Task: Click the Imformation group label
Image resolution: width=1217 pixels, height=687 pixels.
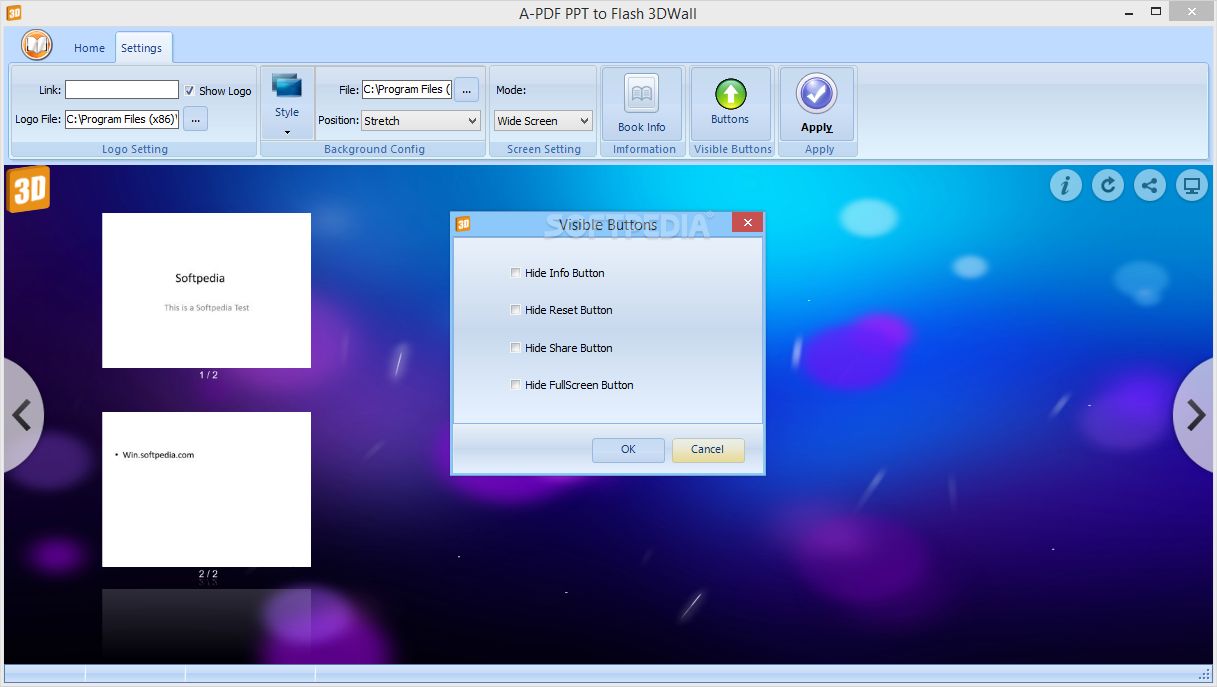Action: [644, 149]
